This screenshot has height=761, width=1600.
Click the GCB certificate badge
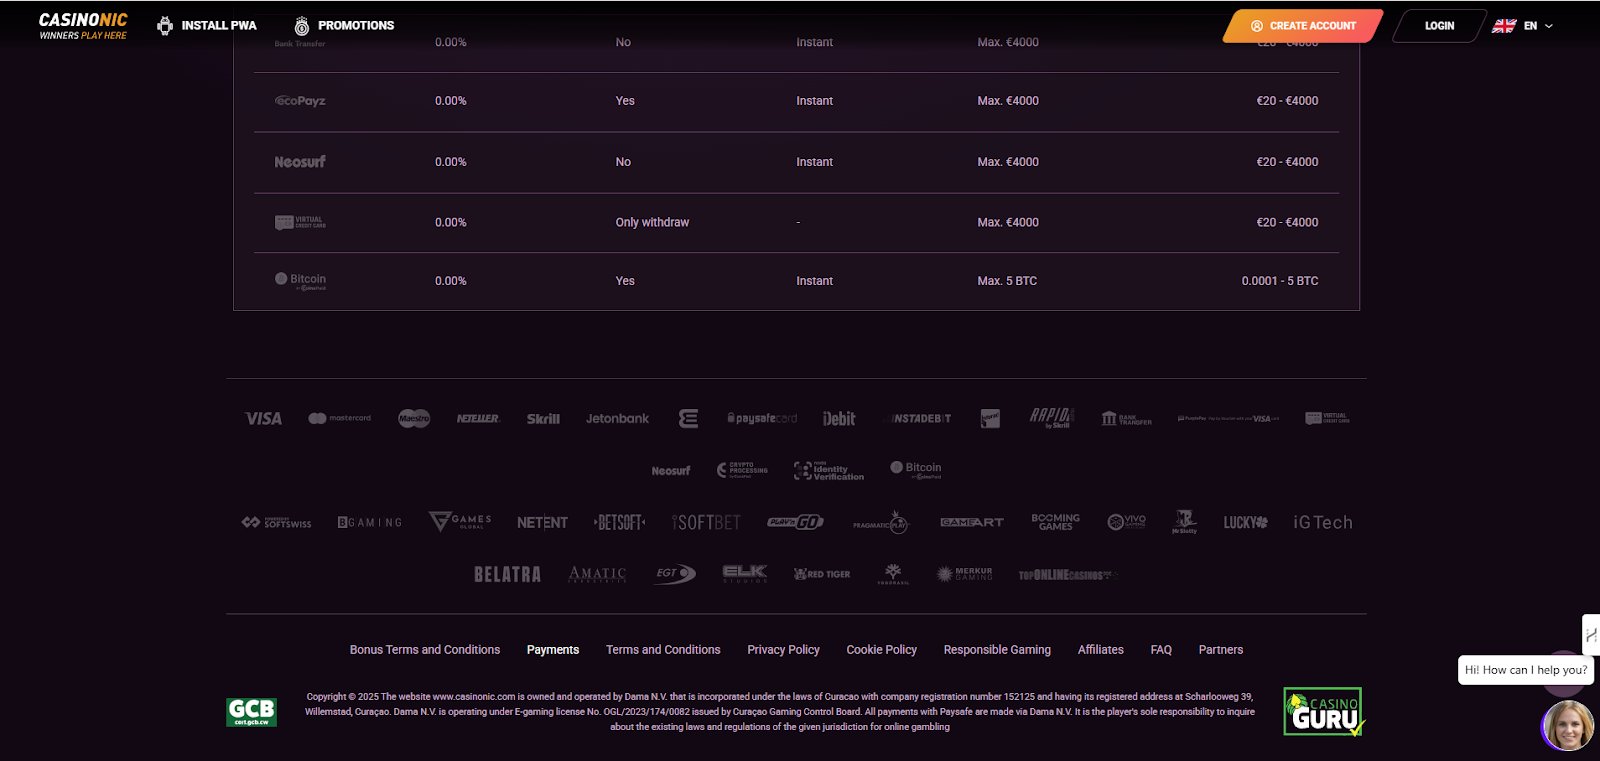click(x=251, y=712)
